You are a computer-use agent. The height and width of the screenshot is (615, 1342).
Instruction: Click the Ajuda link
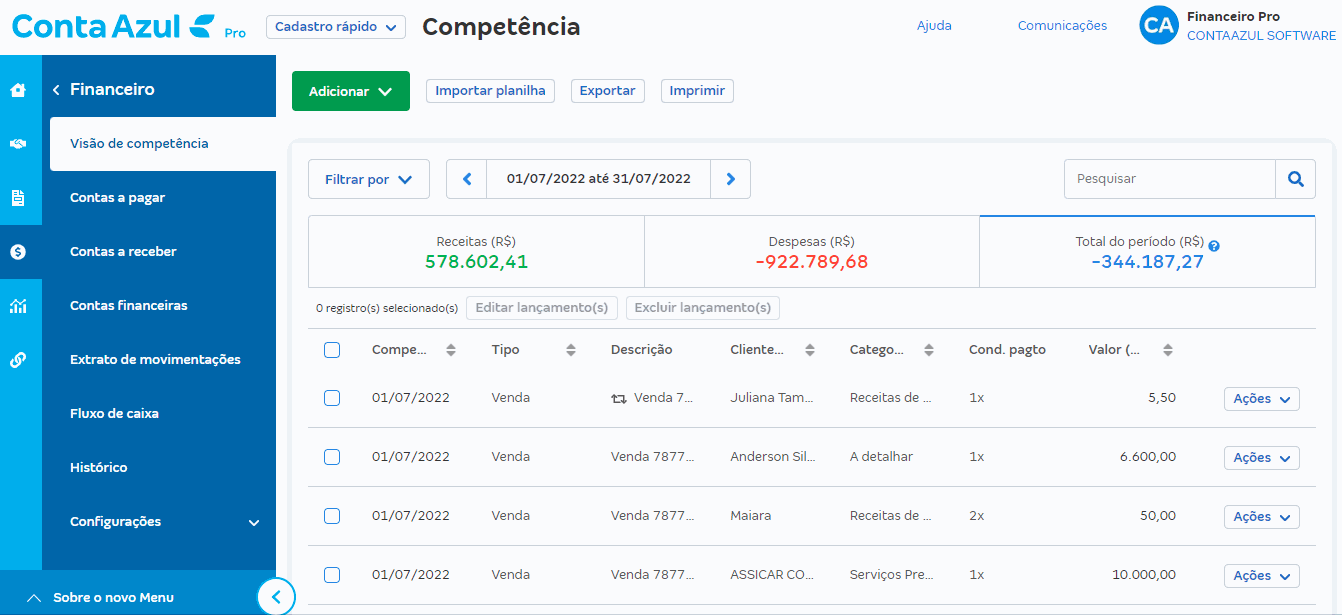pos(934,26)
